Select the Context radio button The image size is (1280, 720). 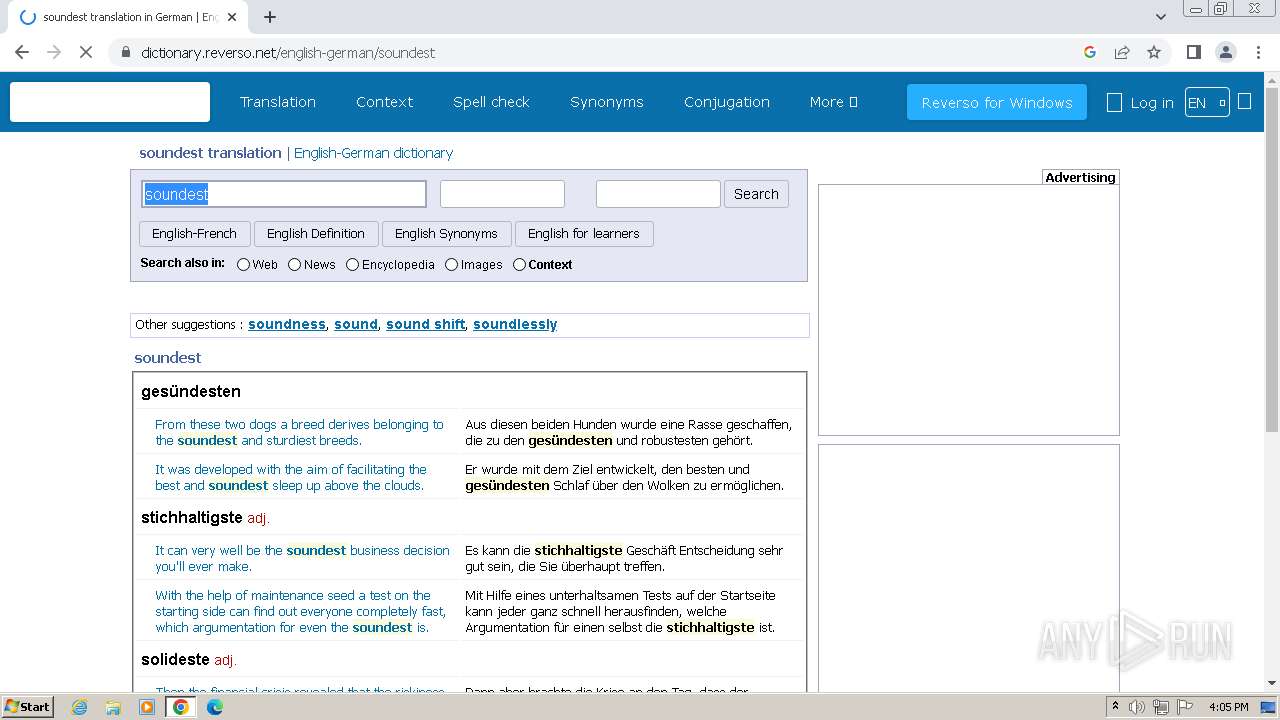(x=519, y=265)
